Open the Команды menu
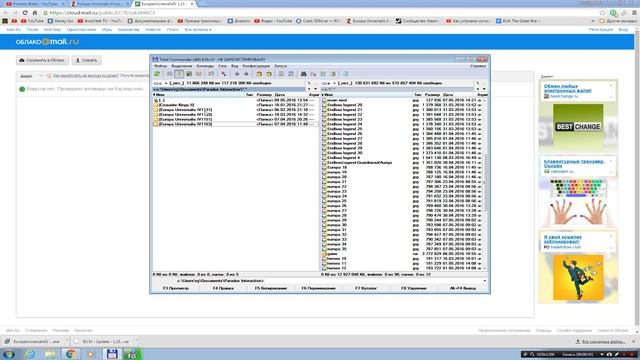 pyautogui.click(x=205, y=66)
